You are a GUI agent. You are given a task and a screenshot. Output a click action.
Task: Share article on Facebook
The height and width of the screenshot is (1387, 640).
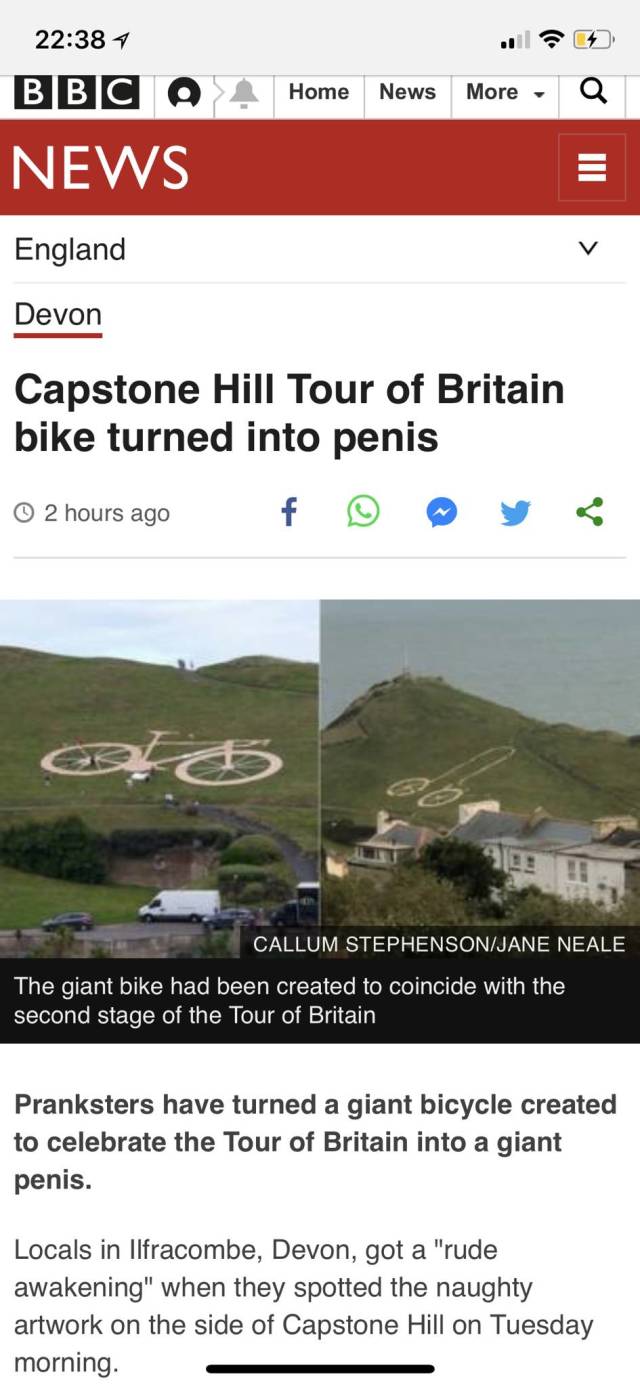(288, 512)
